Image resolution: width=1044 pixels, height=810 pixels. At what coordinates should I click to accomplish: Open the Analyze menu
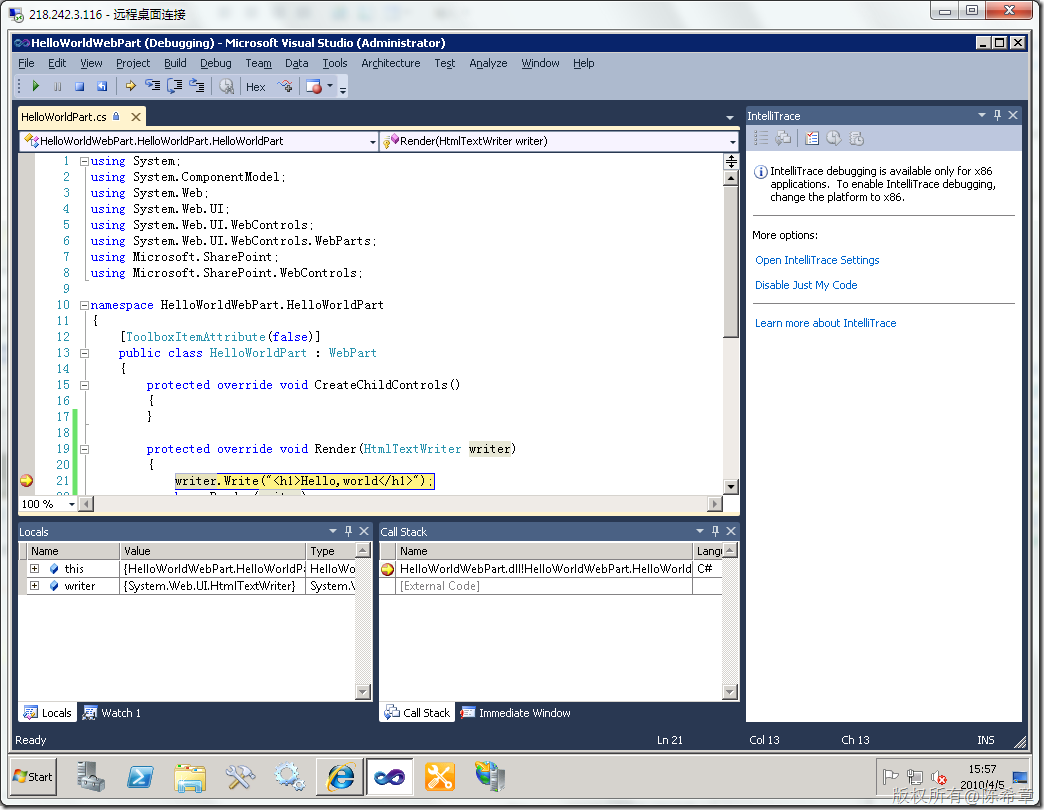point(488,63)
